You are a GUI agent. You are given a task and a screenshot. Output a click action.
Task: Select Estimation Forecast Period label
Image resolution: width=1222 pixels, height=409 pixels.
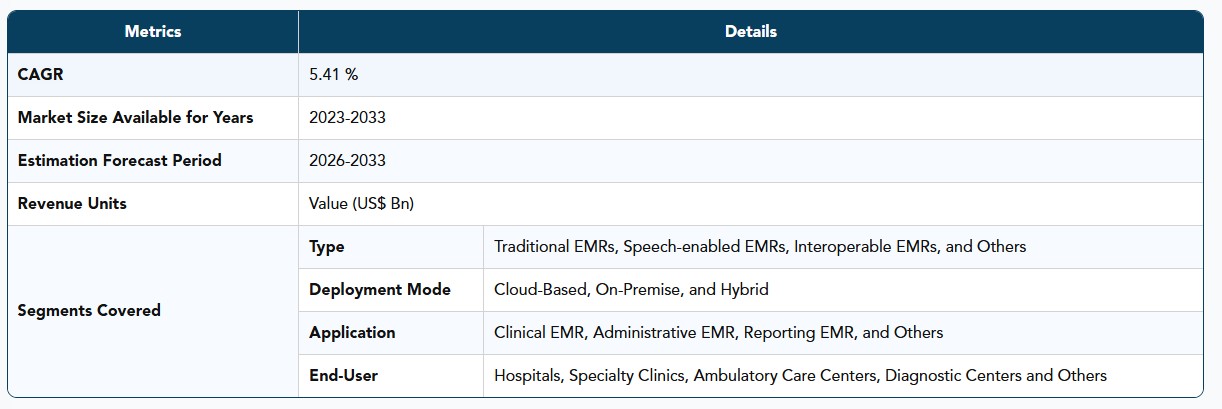[x=120, y=160]
